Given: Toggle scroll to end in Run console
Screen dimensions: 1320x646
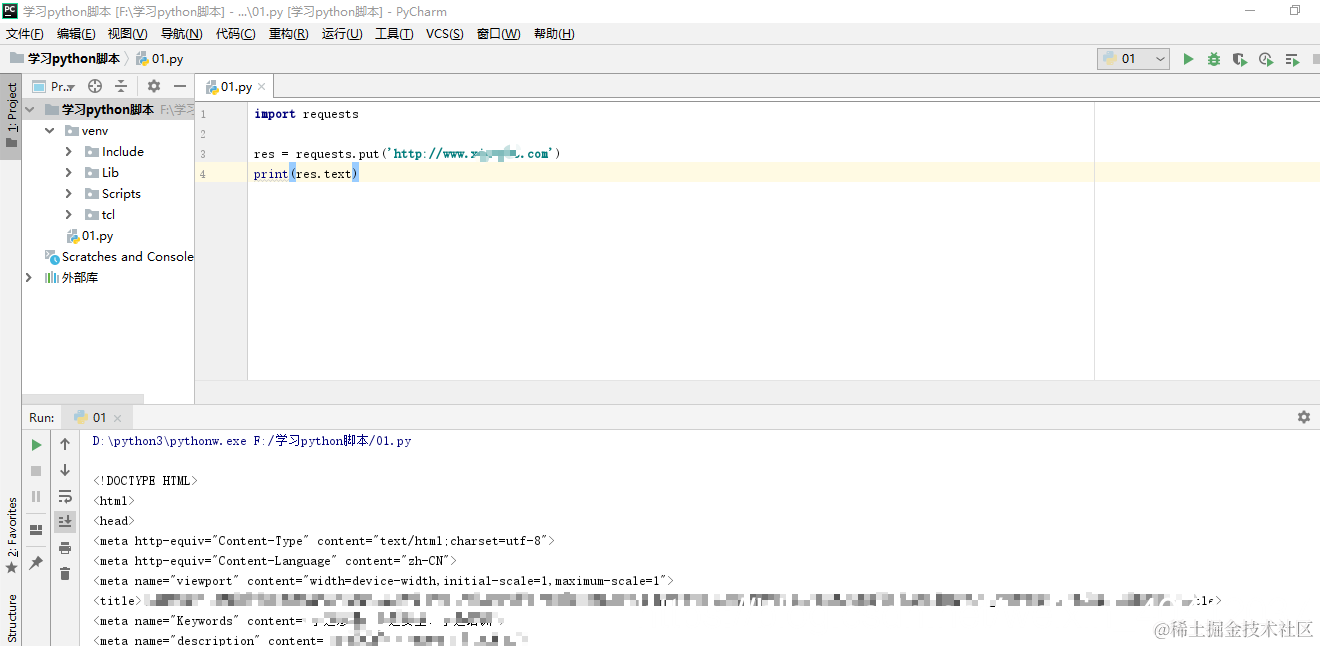Looking at the screenshot, I should 65,521.
